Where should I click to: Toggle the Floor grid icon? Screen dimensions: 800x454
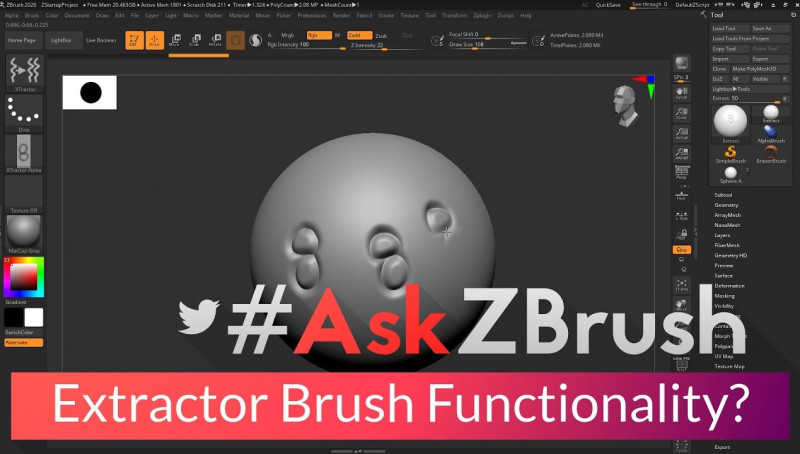coord(682,195)
